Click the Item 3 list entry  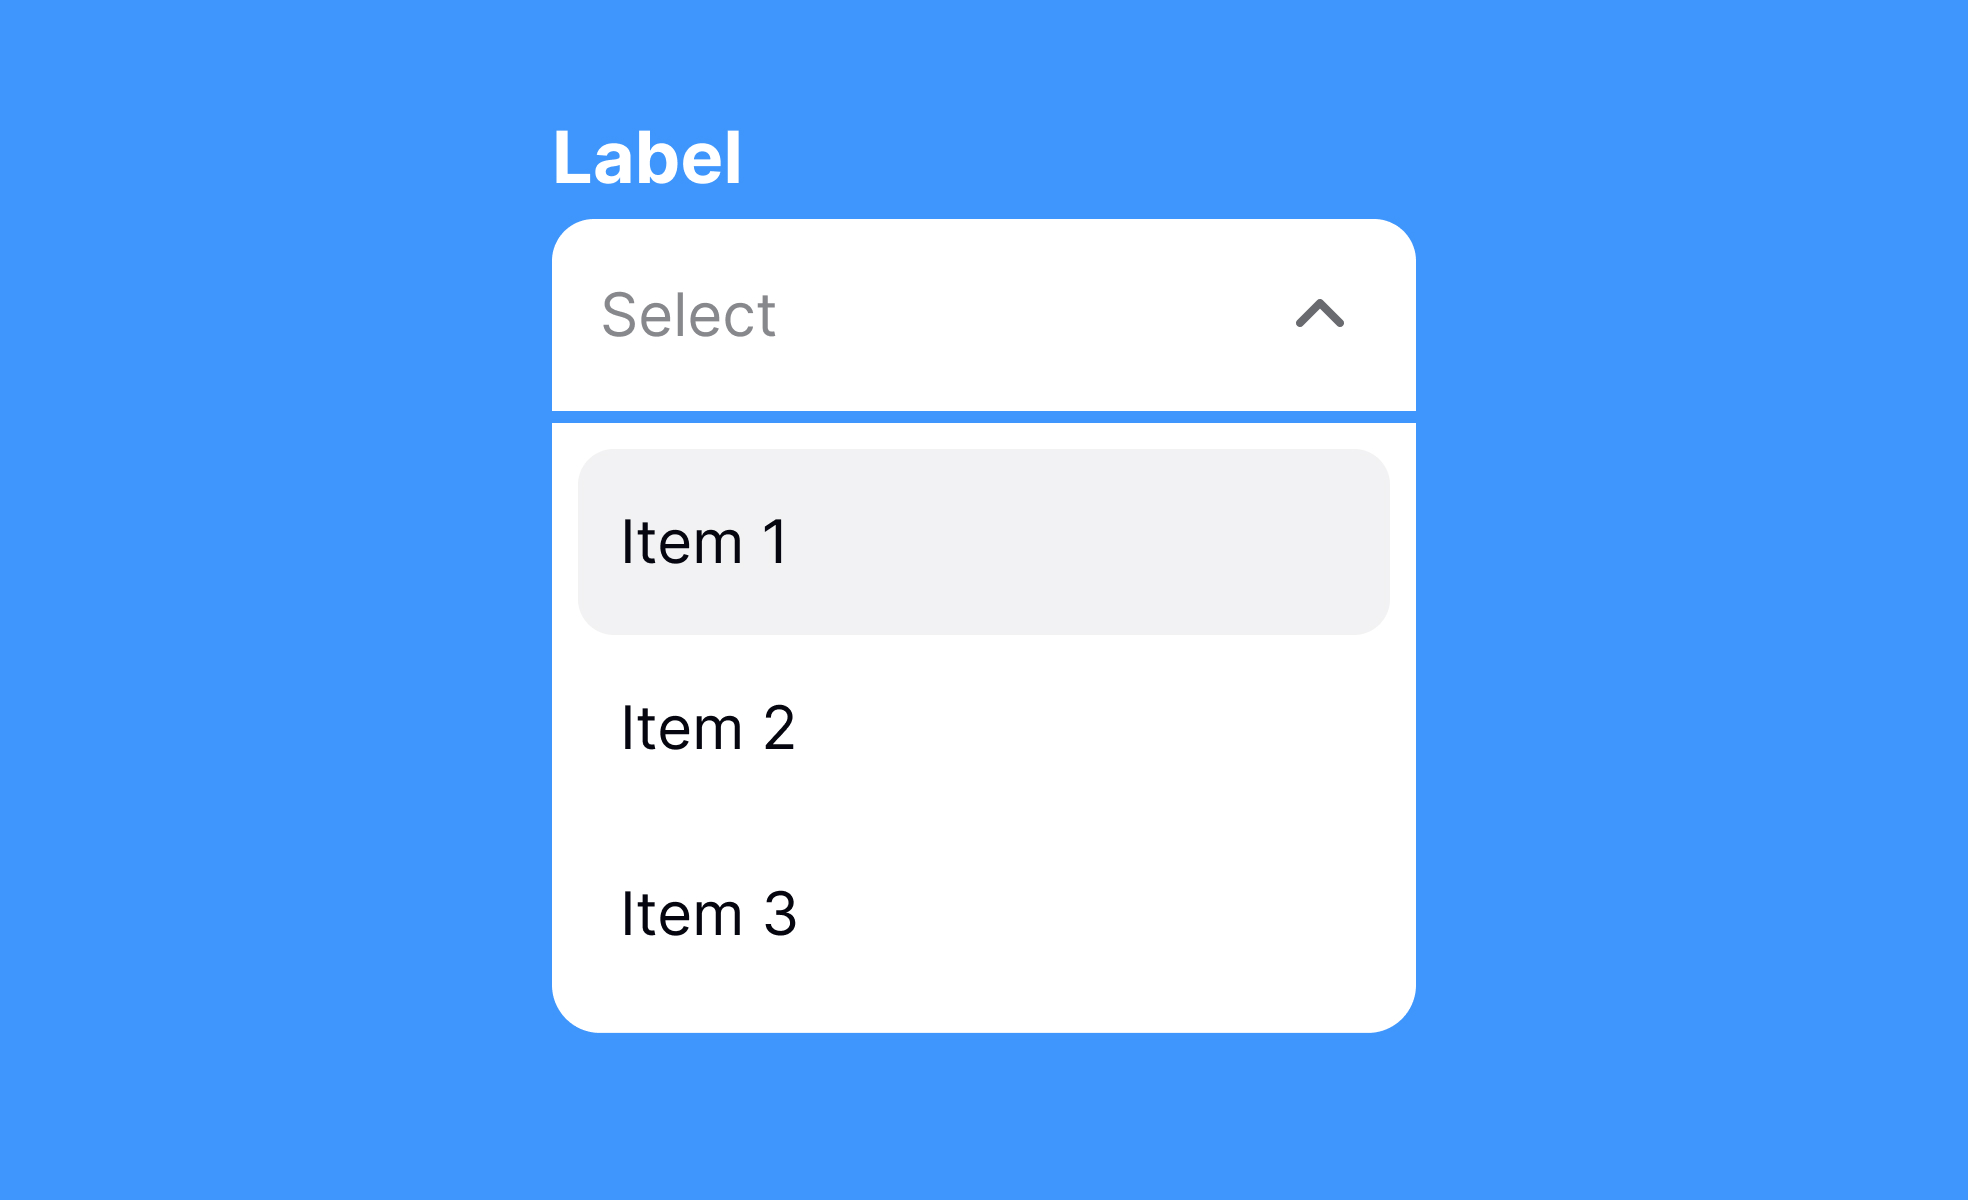point(709,910)
